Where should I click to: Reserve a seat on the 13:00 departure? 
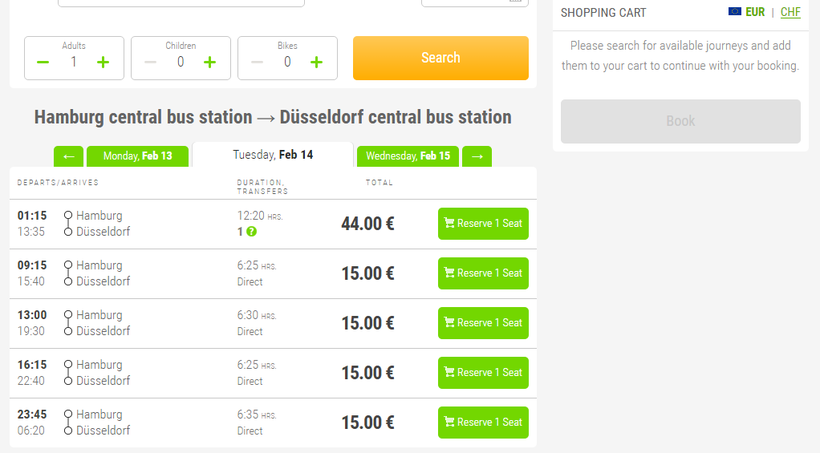(483, 323)
